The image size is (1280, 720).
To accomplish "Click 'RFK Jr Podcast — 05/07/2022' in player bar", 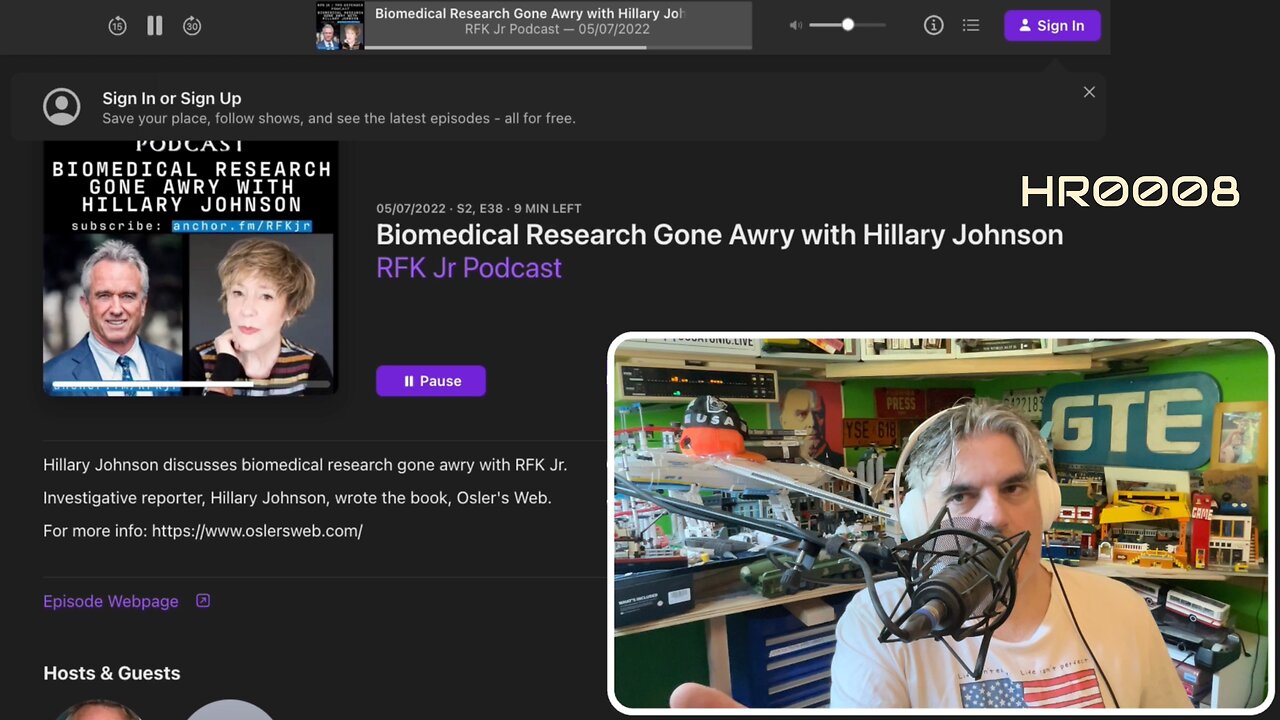I will 557,30.
